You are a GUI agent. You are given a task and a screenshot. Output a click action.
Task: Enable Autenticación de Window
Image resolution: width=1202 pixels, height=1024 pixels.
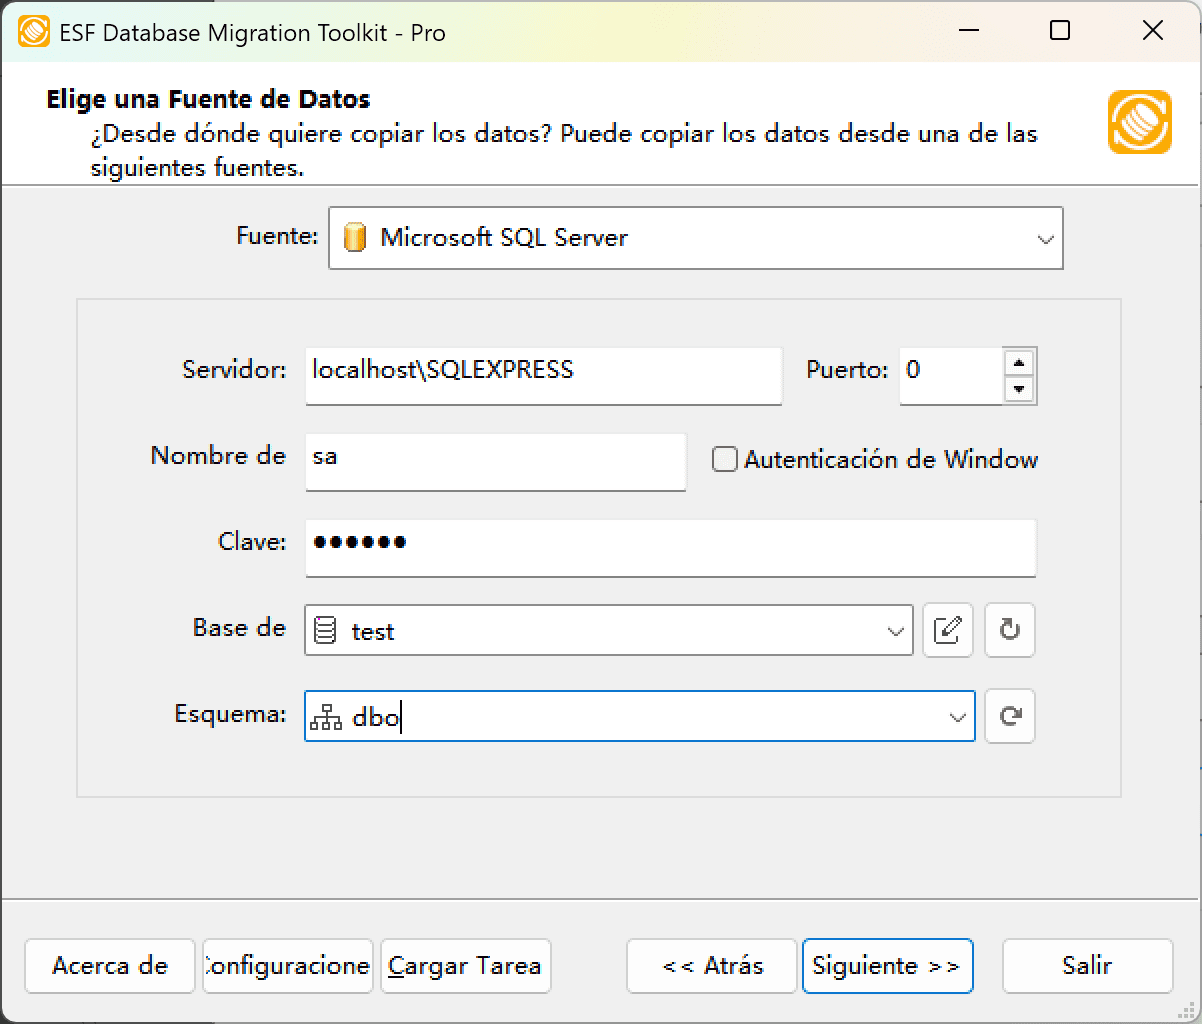point(723,458)
